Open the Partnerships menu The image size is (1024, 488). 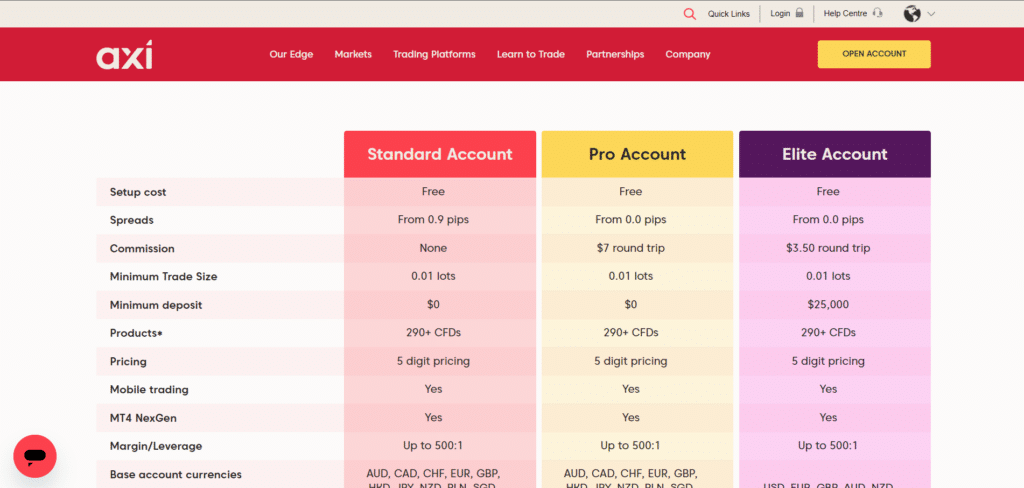(615, 54)
